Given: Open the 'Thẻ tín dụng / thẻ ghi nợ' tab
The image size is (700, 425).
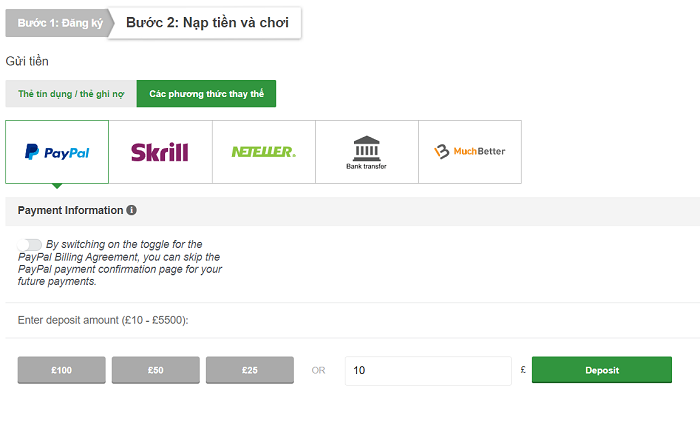Looking at the screenshot, I should [70, 94].
